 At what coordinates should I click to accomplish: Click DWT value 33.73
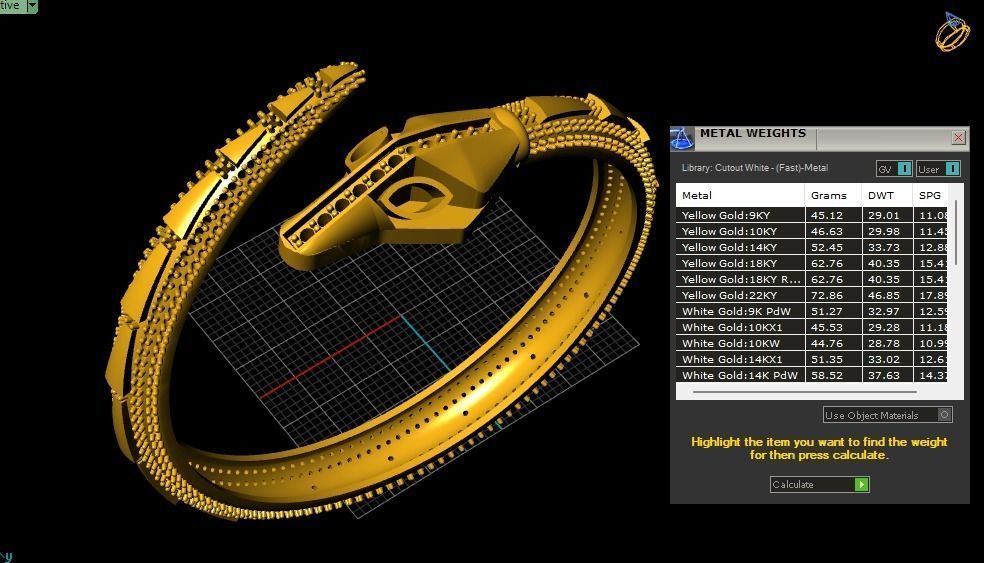884,247
